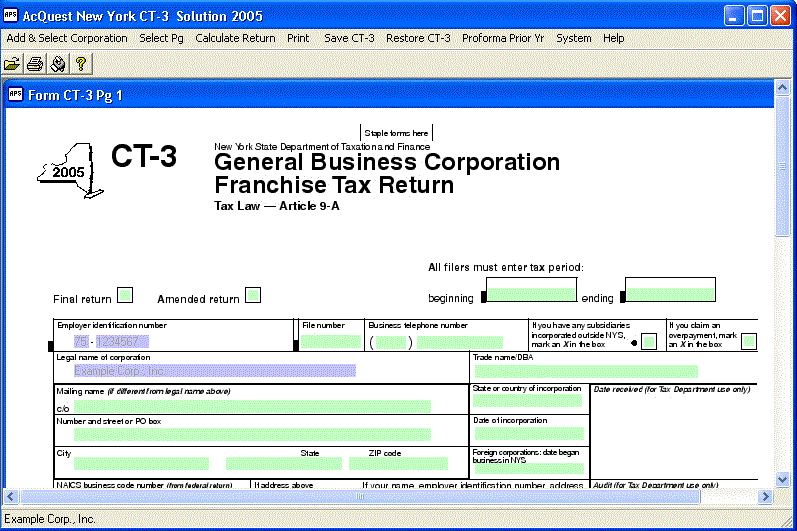Open the Calculate Return menu
Screen dimensions: 797x531
235,38
